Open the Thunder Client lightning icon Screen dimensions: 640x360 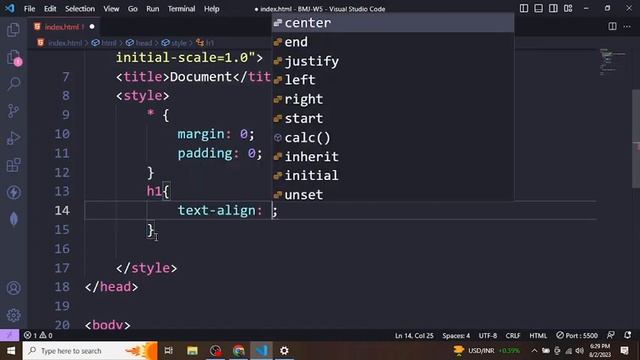(13, 192)
